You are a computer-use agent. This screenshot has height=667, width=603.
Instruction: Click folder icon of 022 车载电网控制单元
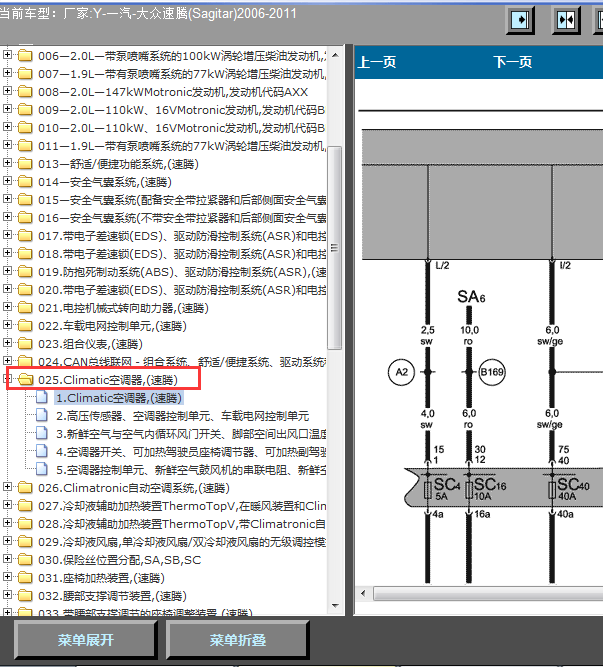25,326
